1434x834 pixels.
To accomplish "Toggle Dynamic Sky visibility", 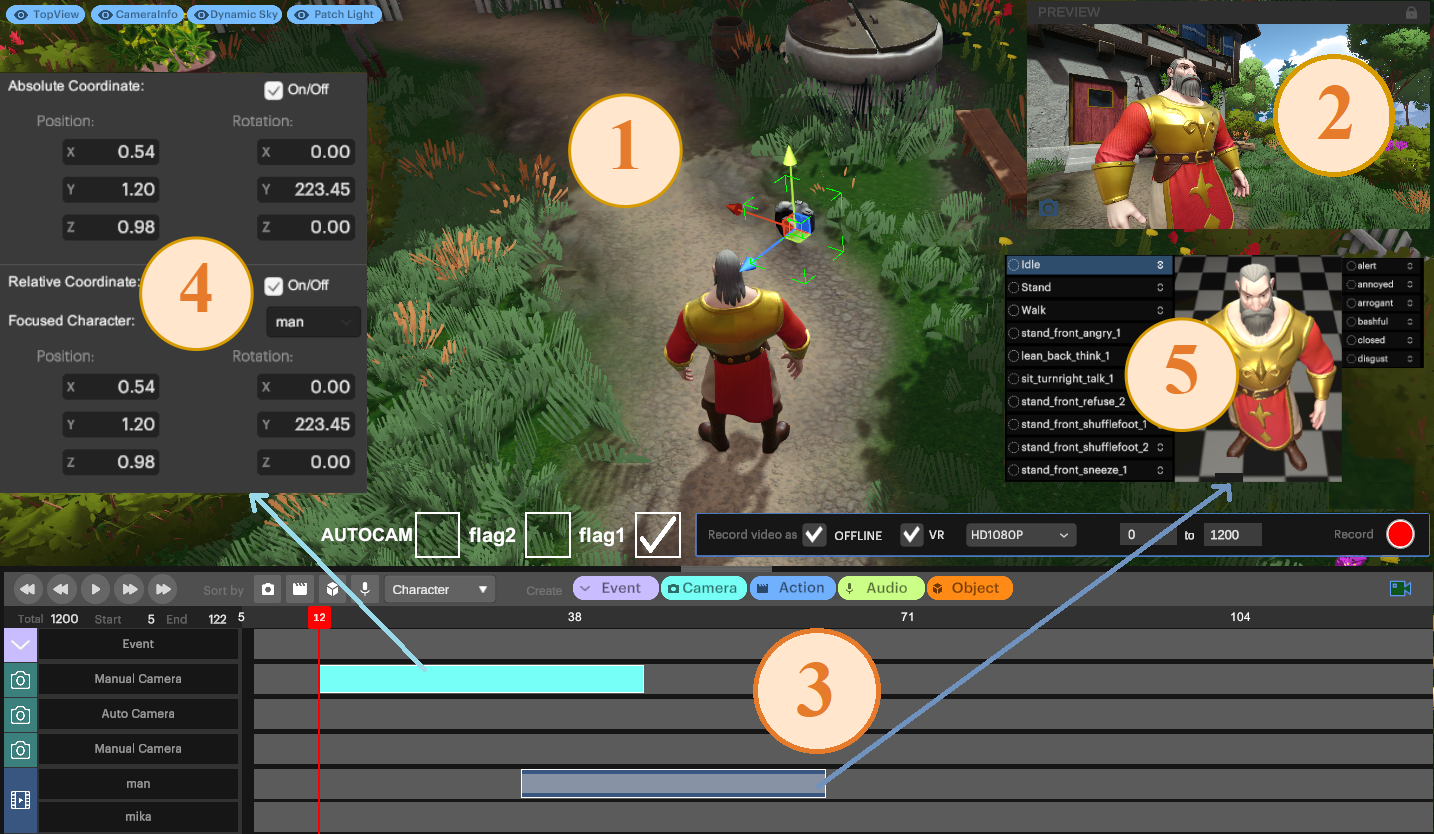I will click(x=234, y=15).
